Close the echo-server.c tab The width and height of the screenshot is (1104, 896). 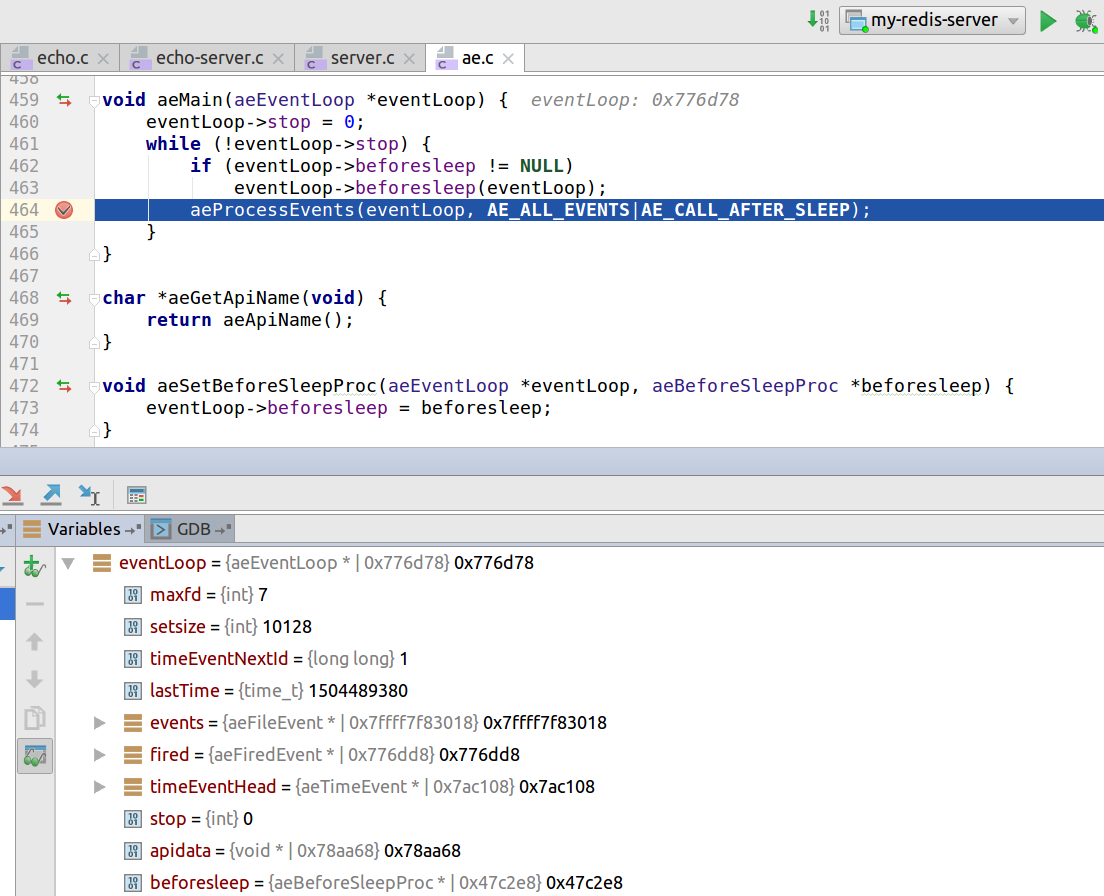(x=278, y=59)
